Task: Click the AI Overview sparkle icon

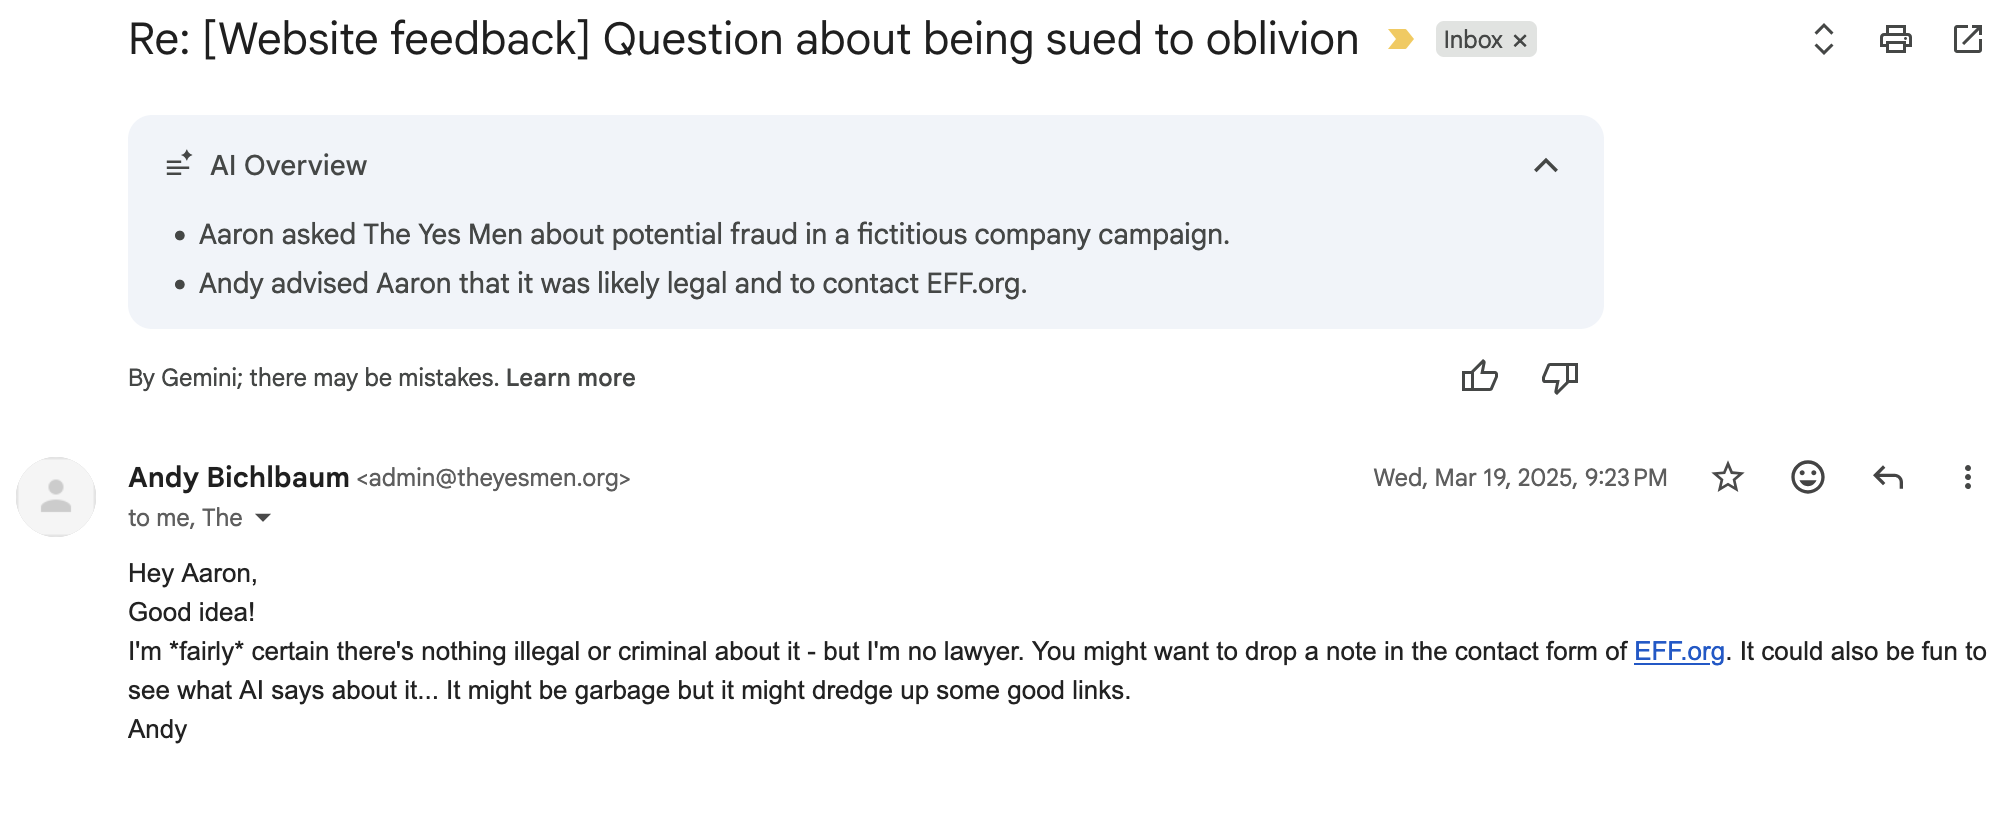Action: 179,165
